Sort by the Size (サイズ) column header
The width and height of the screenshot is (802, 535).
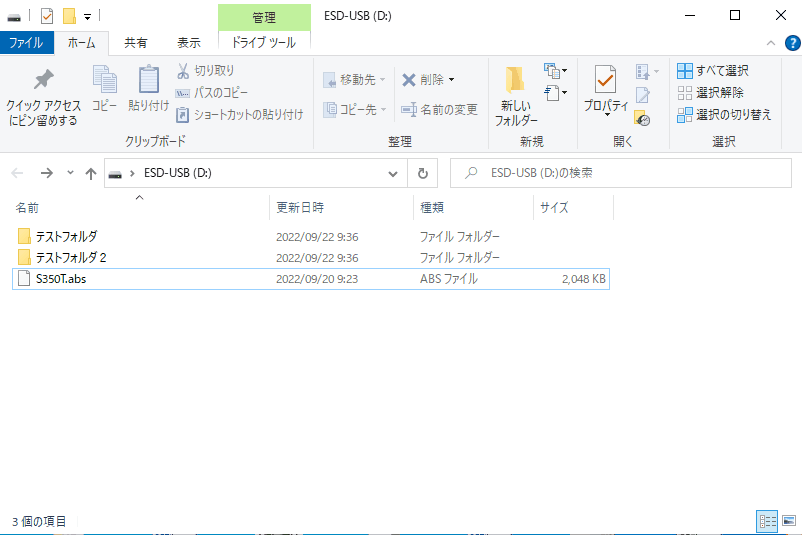tap(554, 208)
